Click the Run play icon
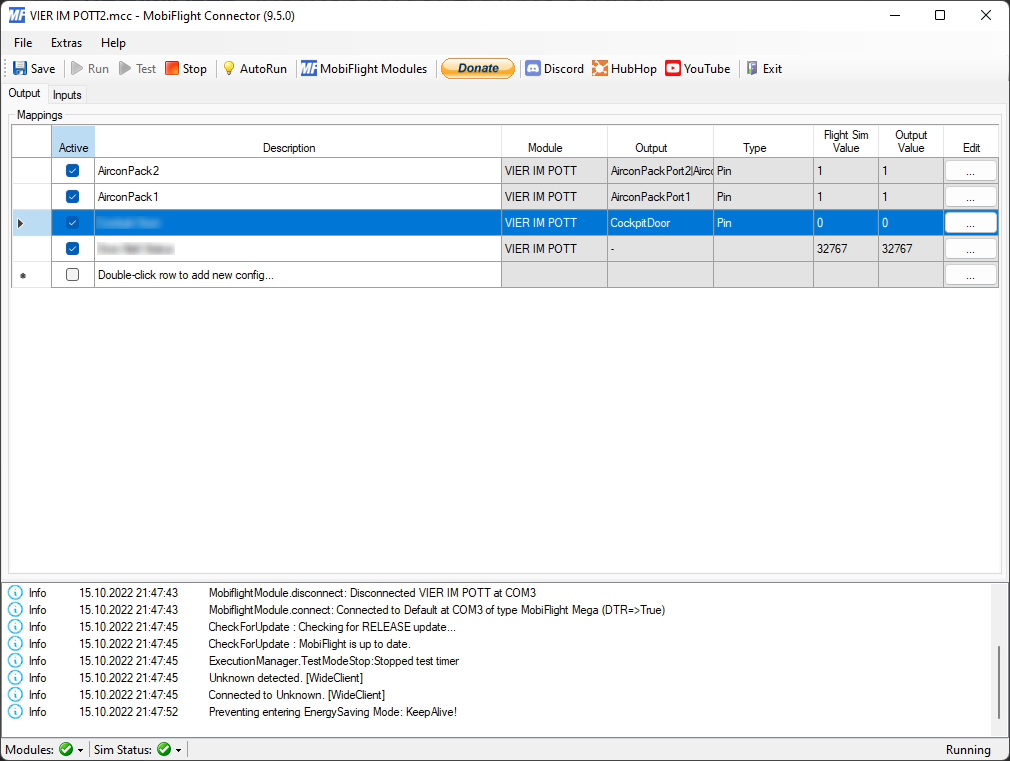The height and width of the screenshot is (761, 1010). pyautogui.click(x=77, y=68)
